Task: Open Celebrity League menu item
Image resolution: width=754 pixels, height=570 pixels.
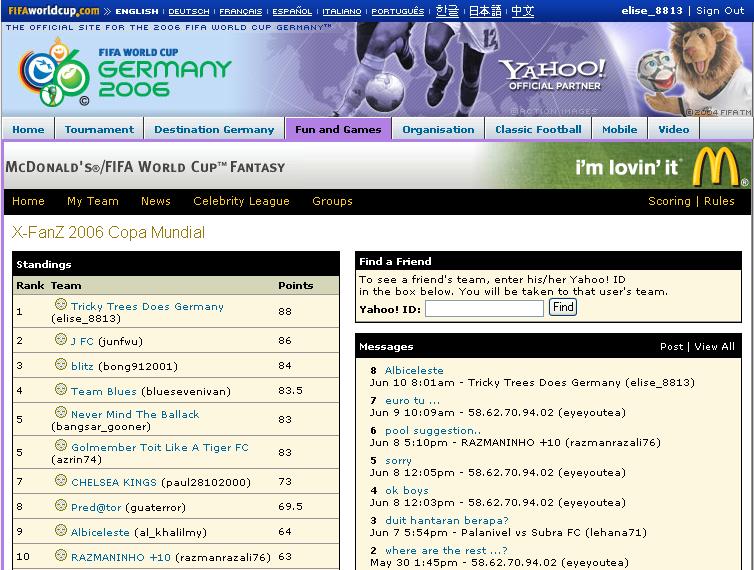Action: (241, 201)
